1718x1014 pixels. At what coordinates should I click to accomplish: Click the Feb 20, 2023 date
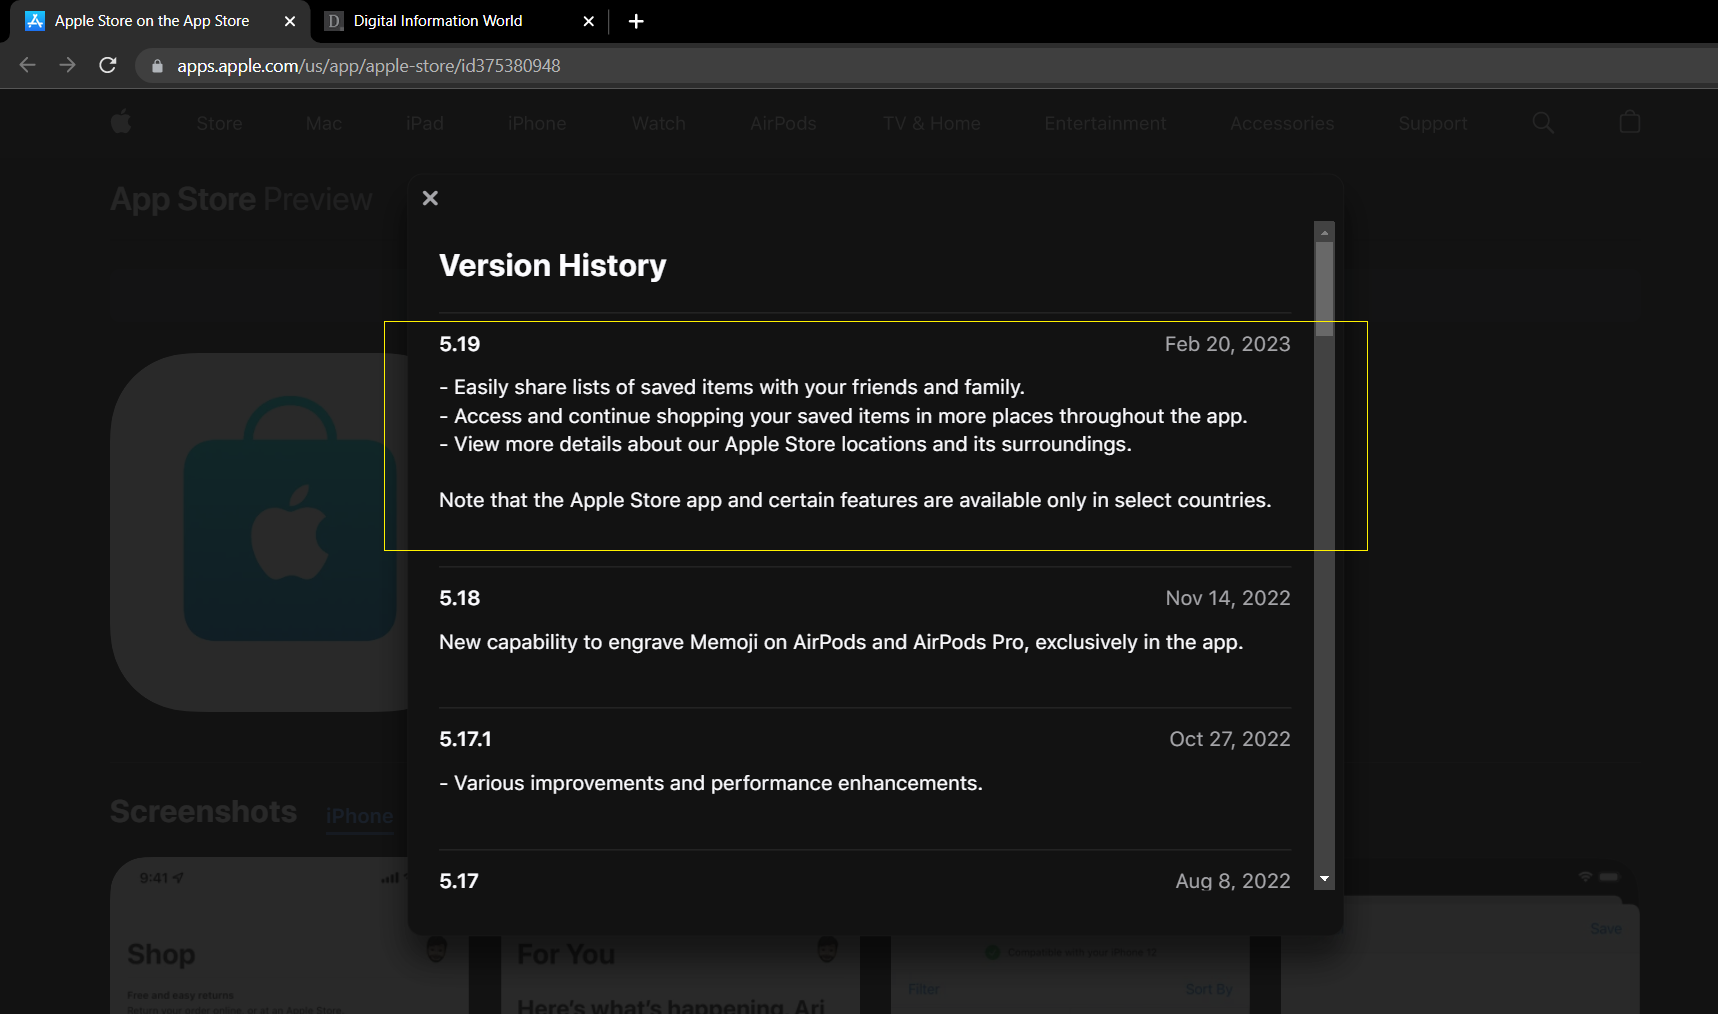pyautogui.click(x=1227, y=344)
